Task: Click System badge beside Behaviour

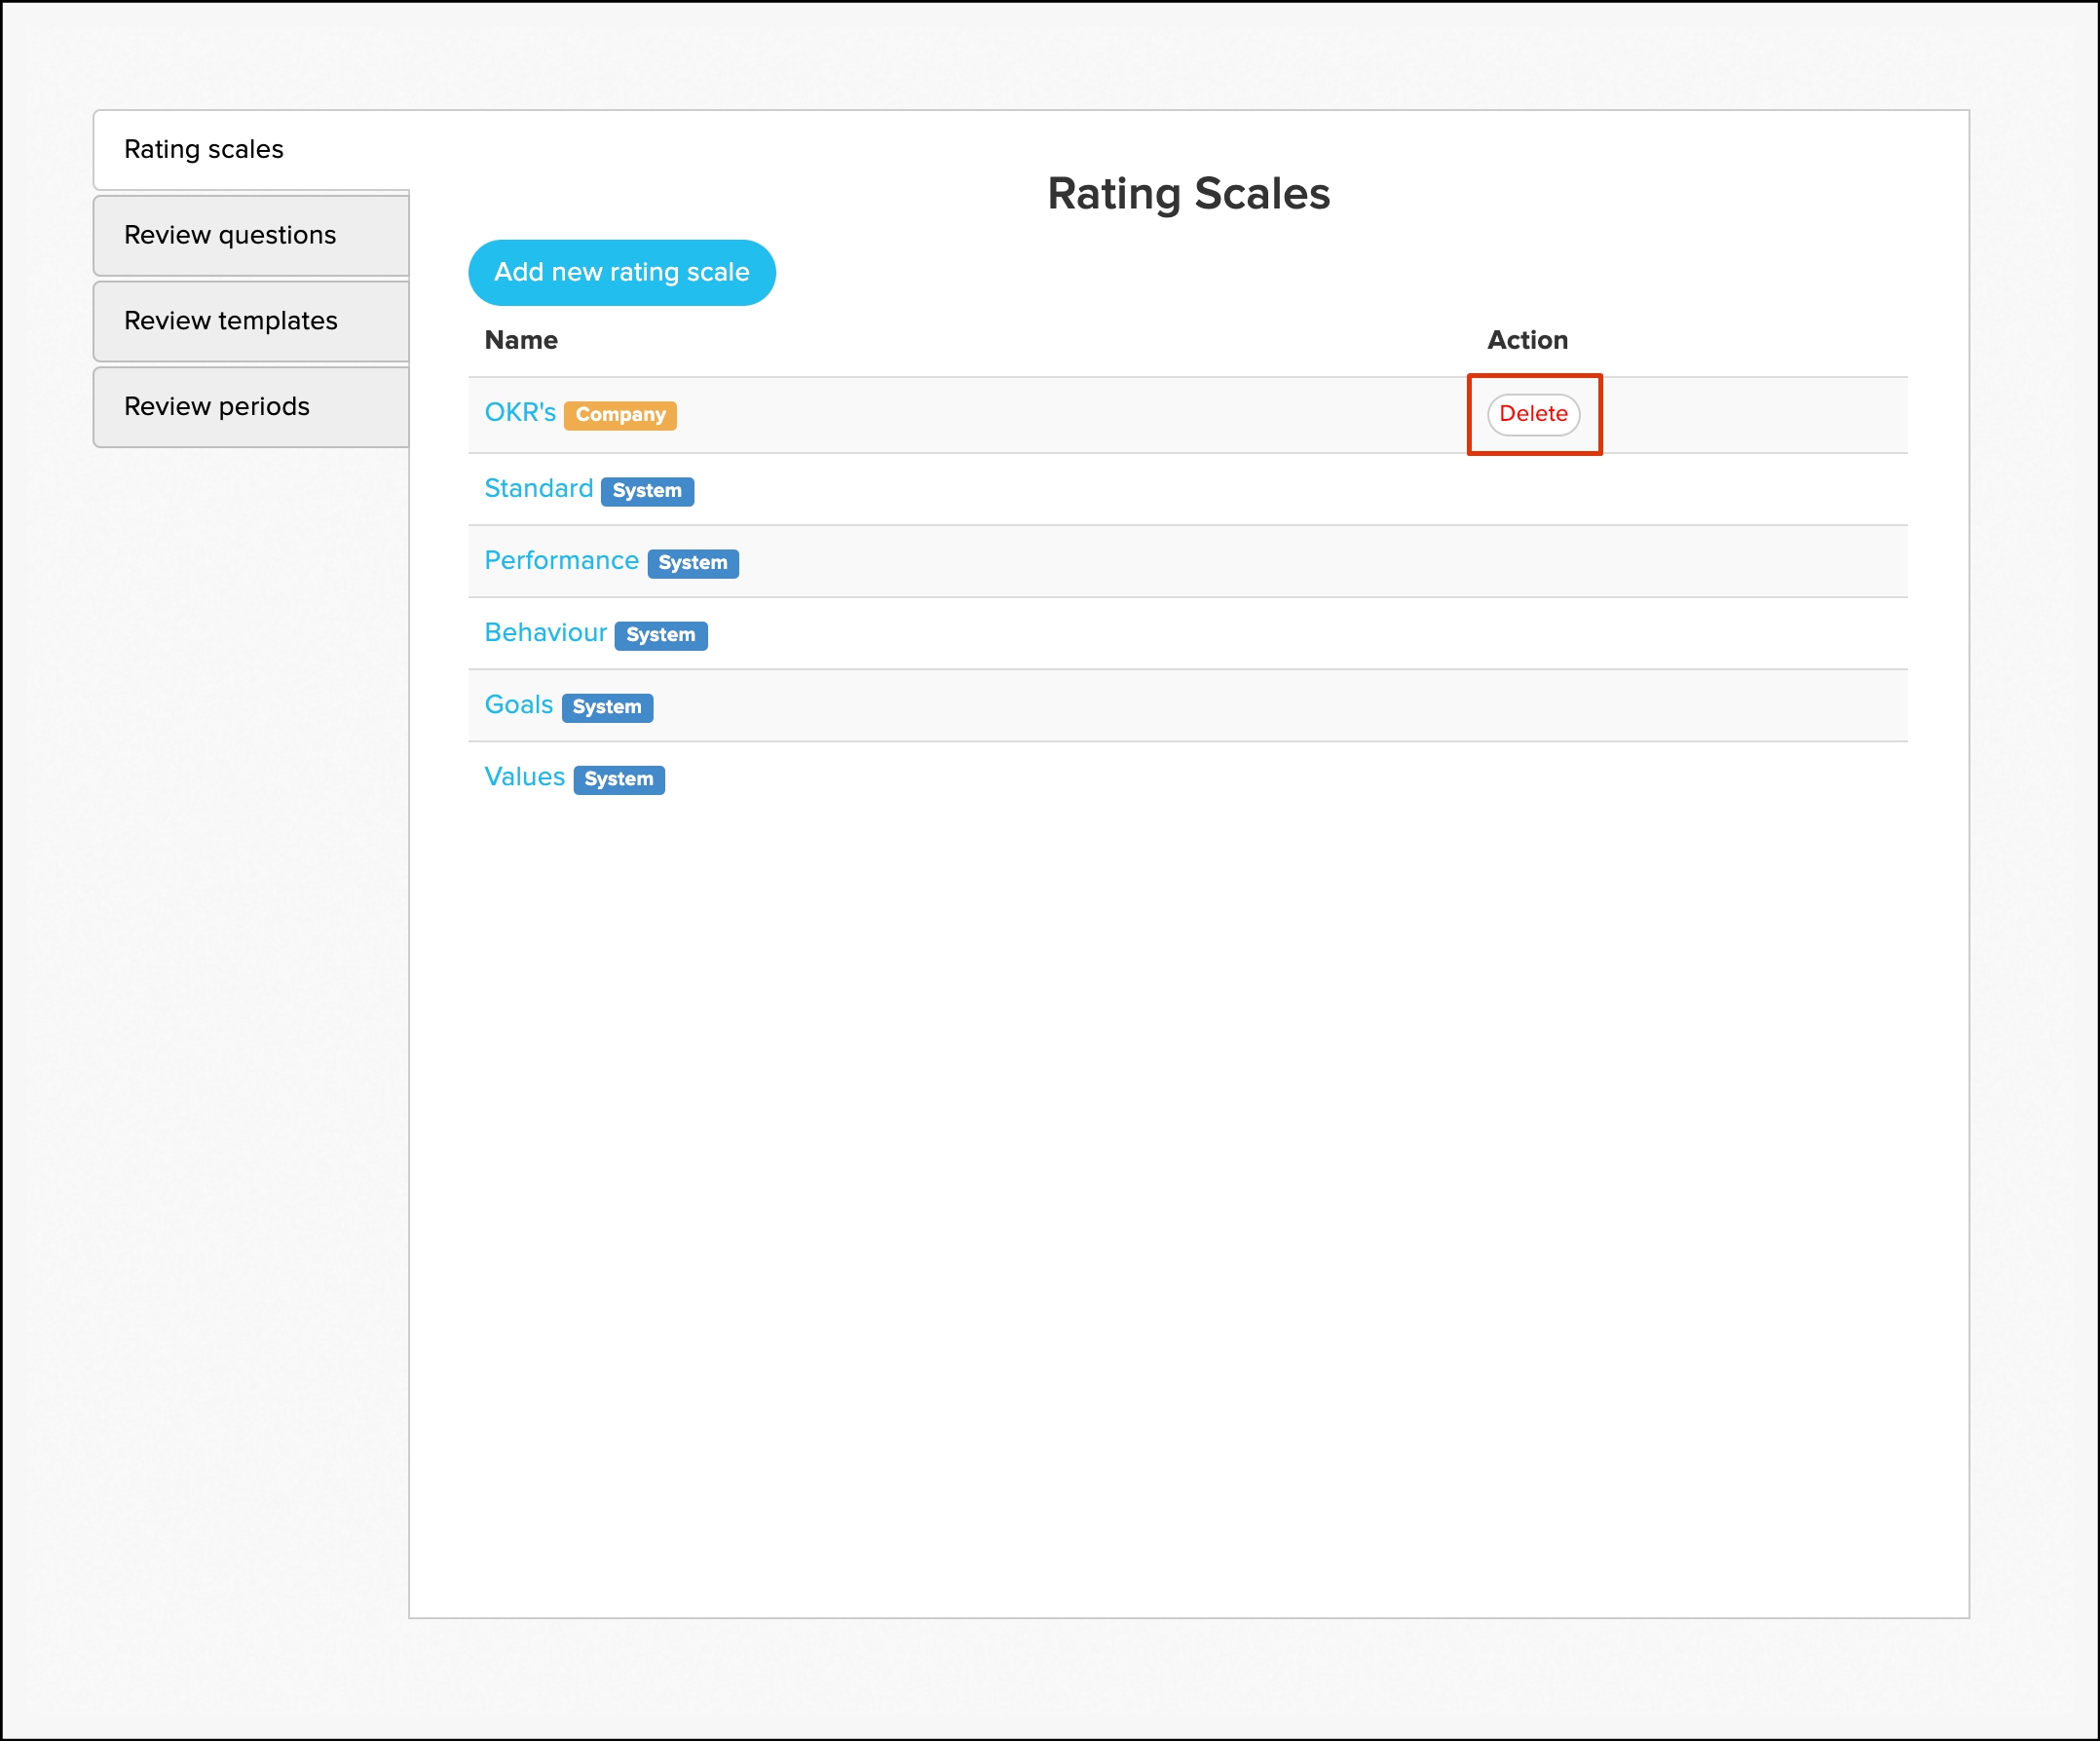Action: click(660, 635)
